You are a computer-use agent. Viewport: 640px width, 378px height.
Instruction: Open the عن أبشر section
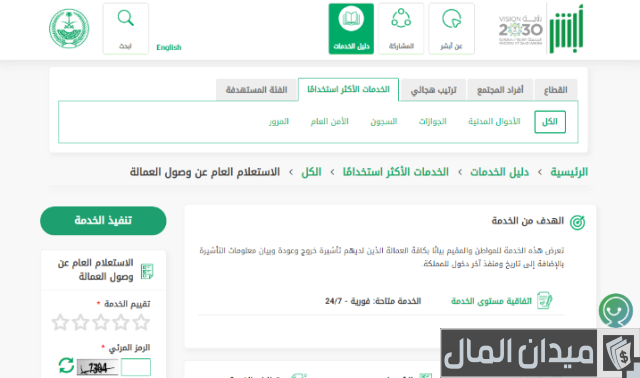[x=451, y=29]
